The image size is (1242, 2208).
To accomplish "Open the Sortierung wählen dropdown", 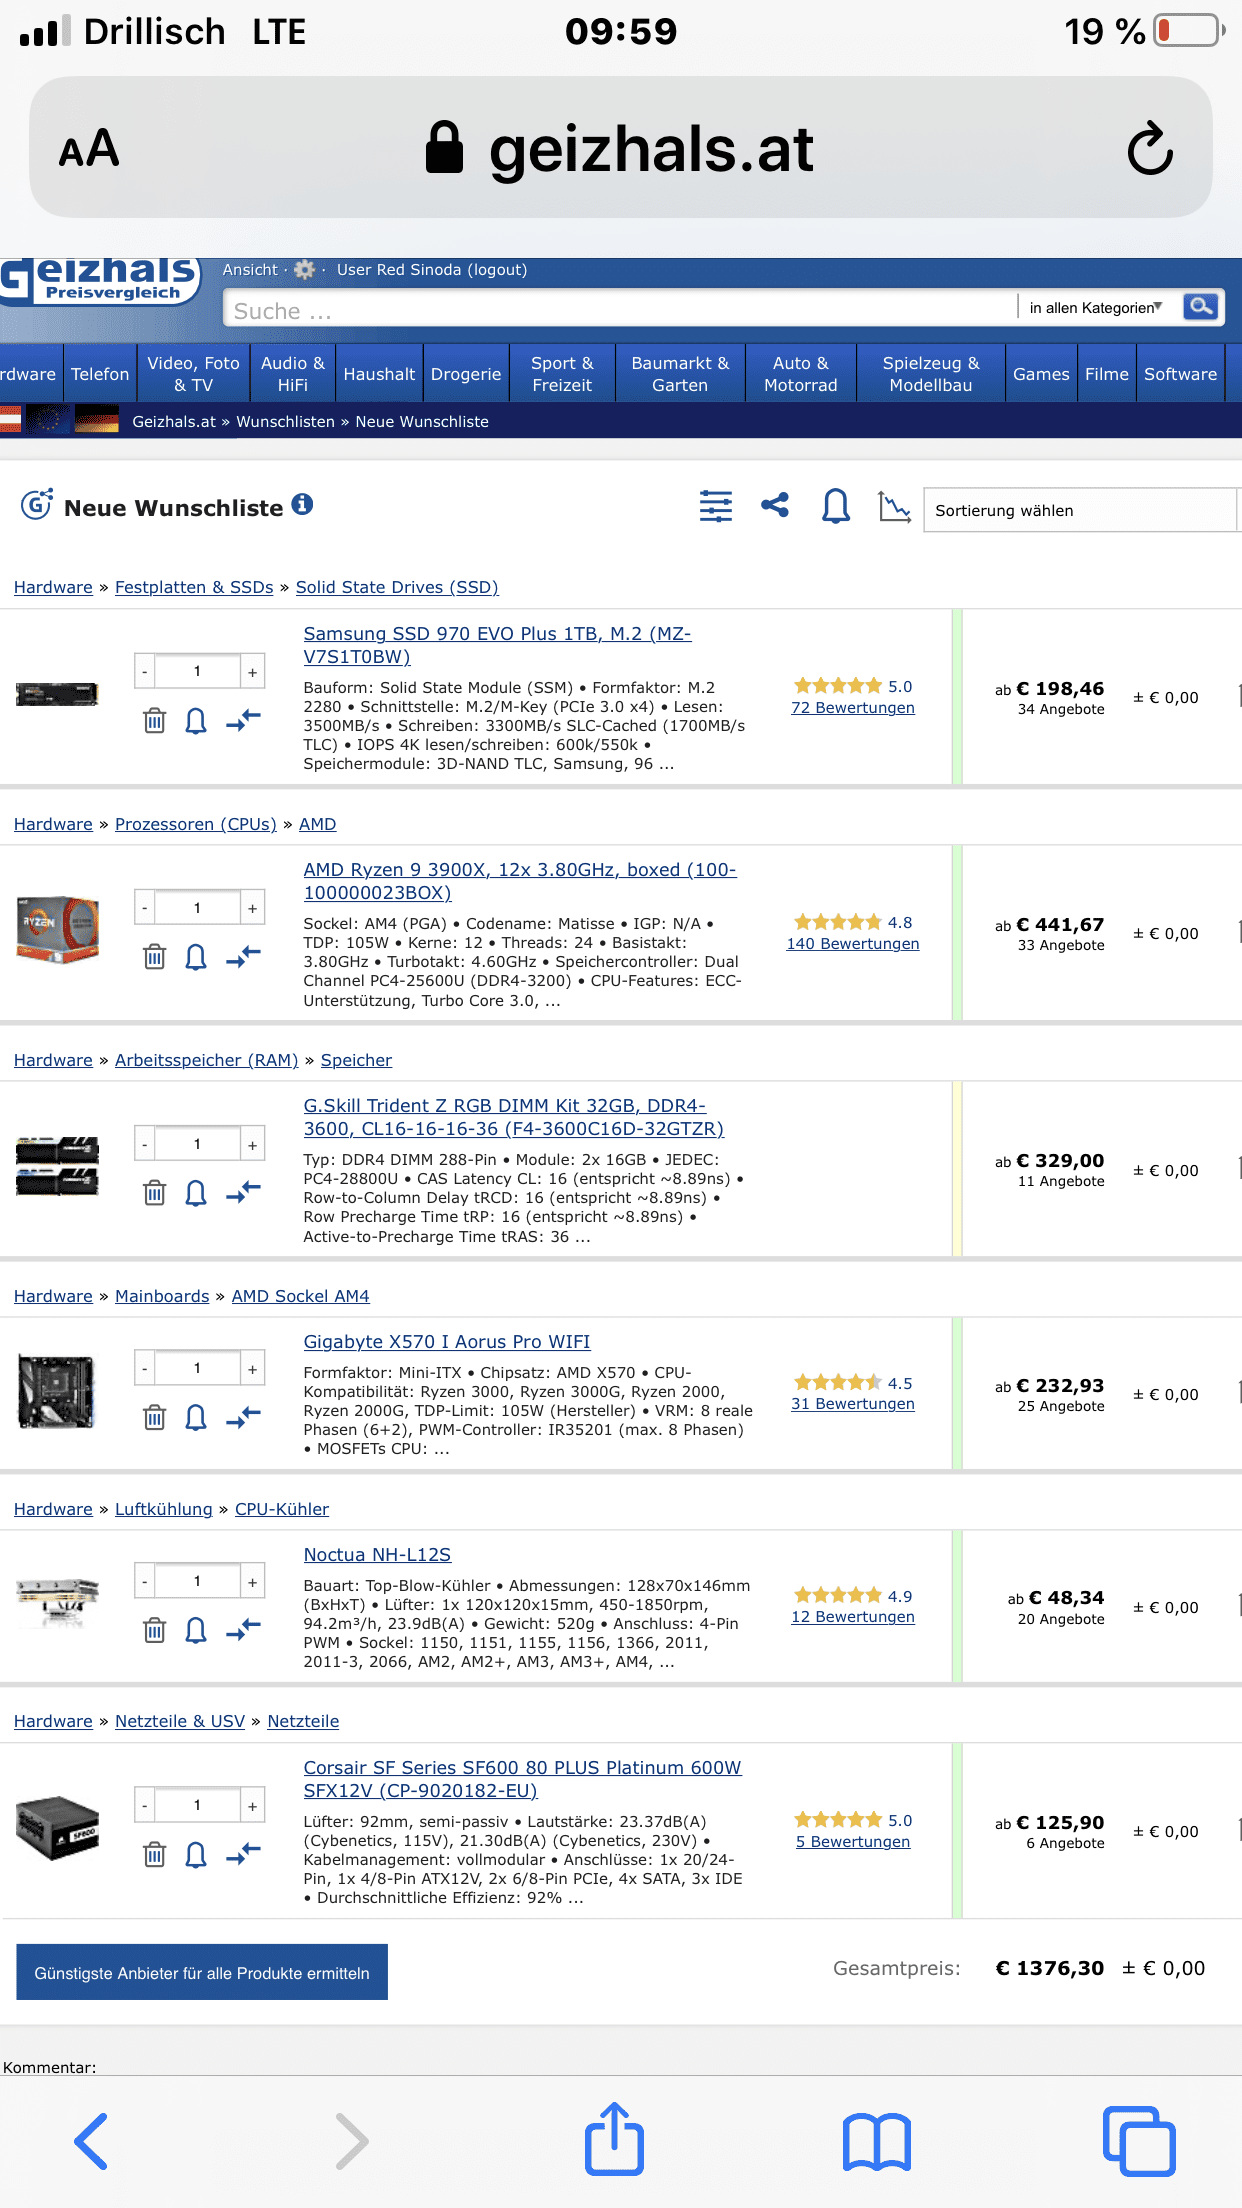I will point(1080,510).
